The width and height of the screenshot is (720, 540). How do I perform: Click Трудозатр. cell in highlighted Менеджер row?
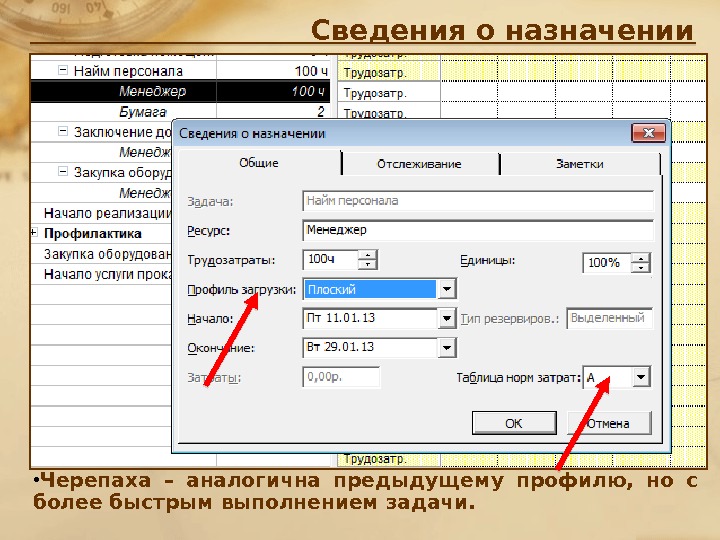tap(389, 93)
